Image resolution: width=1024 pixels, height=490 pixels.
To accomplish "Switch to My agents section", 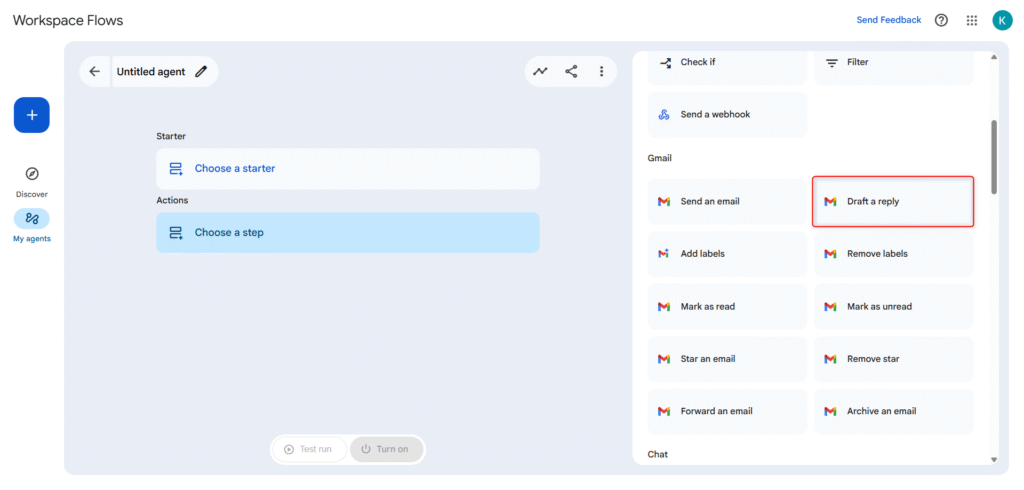I will click(x=32, y=219).
